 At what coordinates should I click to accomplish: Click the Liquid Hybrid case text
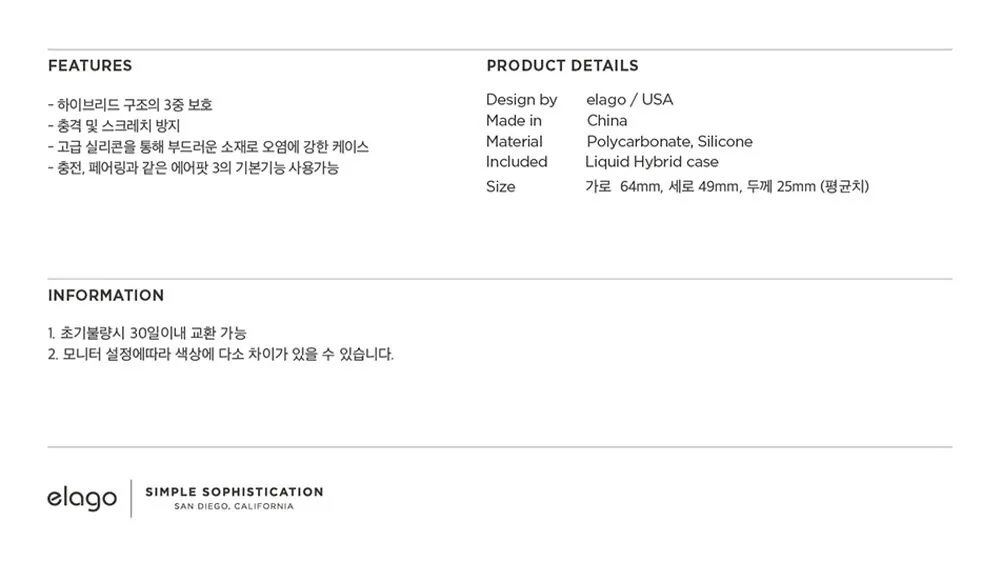(652, 162)
